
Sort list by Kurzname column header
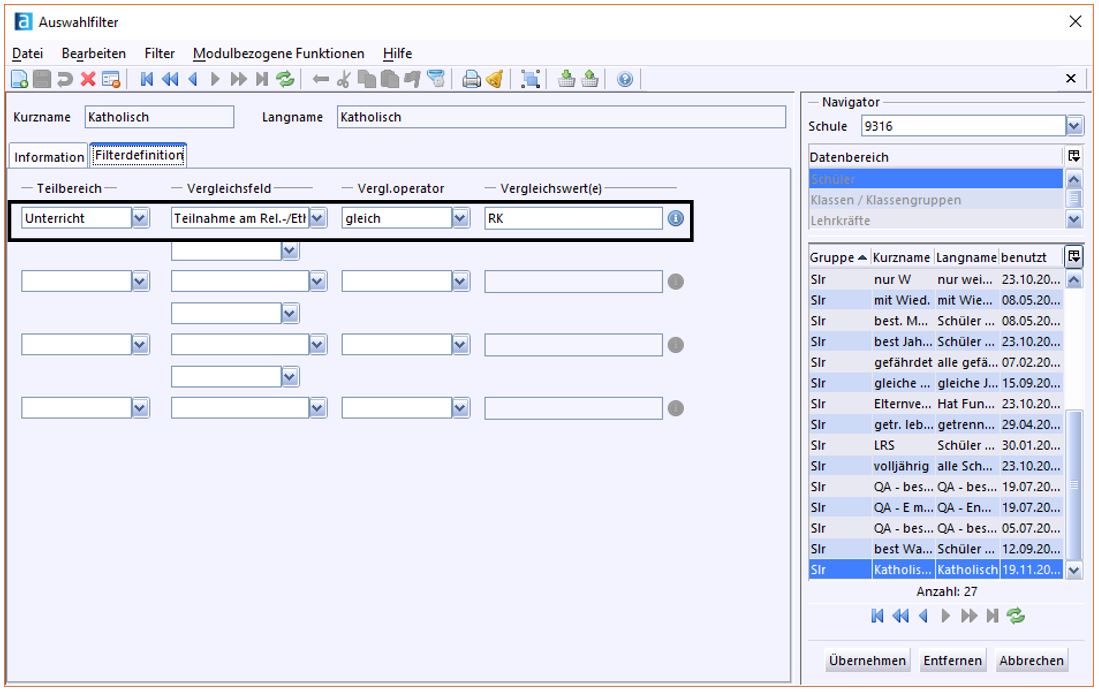tap(902, 257)
